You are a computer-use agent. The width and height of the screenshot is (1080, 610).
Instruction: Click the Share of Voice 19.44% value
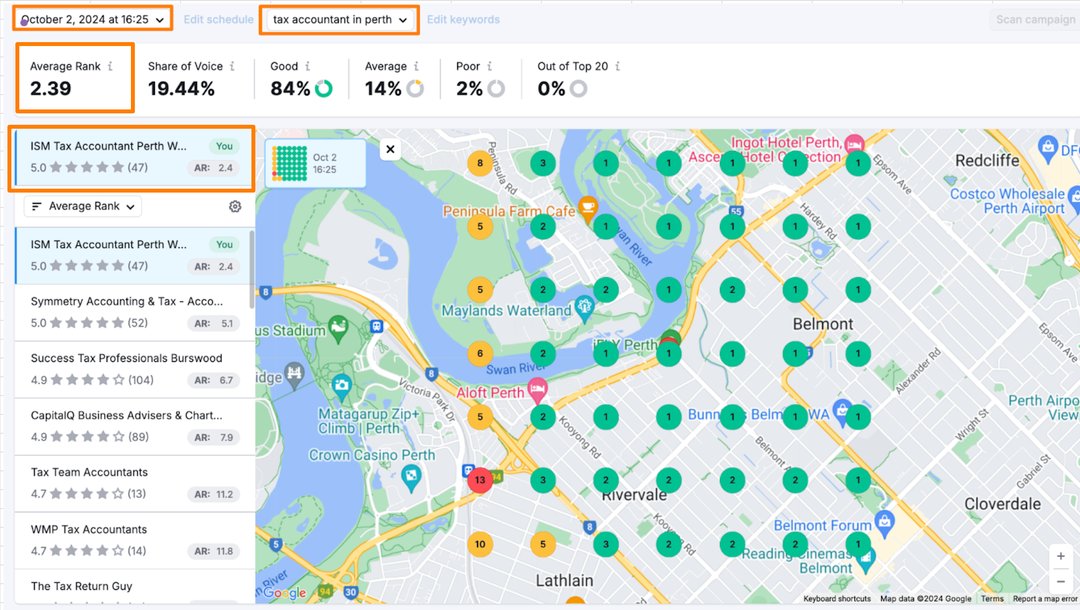[x=181, y=89]
